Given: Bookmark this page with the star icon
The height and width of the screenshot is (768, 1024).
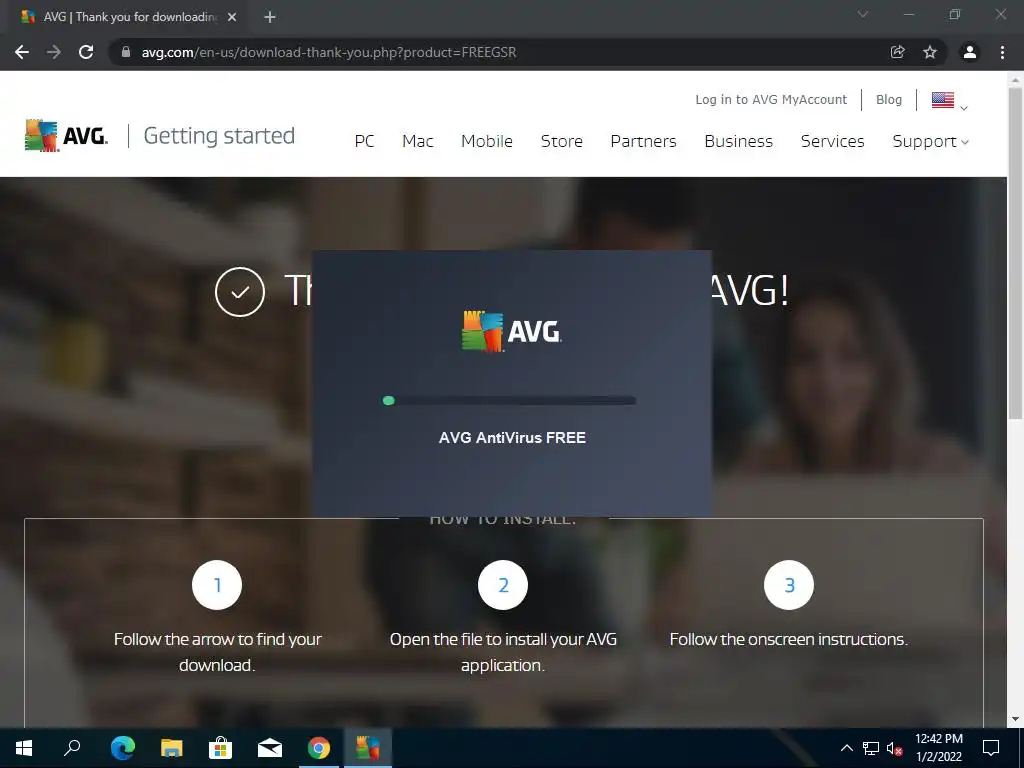Looking at the screenshot, I should [930, 52].
